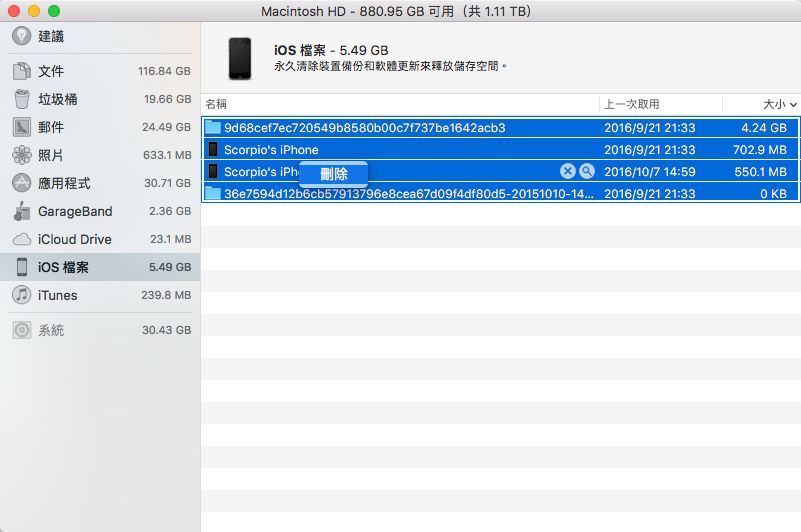Screen dimensions: 801x532
Task: Click the 4.24 GB size value
Action: click(764, 128)
